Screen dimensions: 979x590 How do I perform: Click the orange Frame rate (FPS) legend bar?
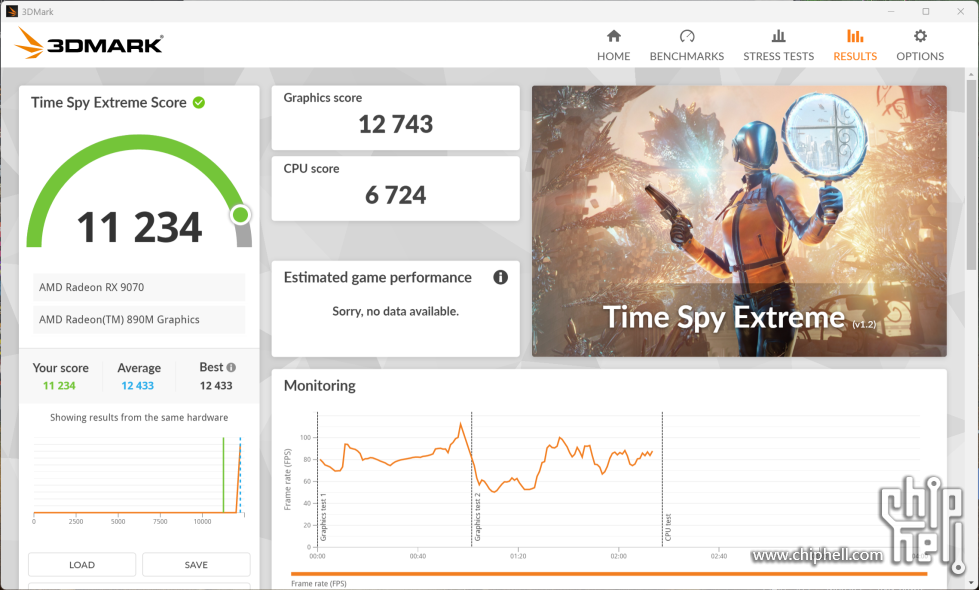tap(609, 574)
